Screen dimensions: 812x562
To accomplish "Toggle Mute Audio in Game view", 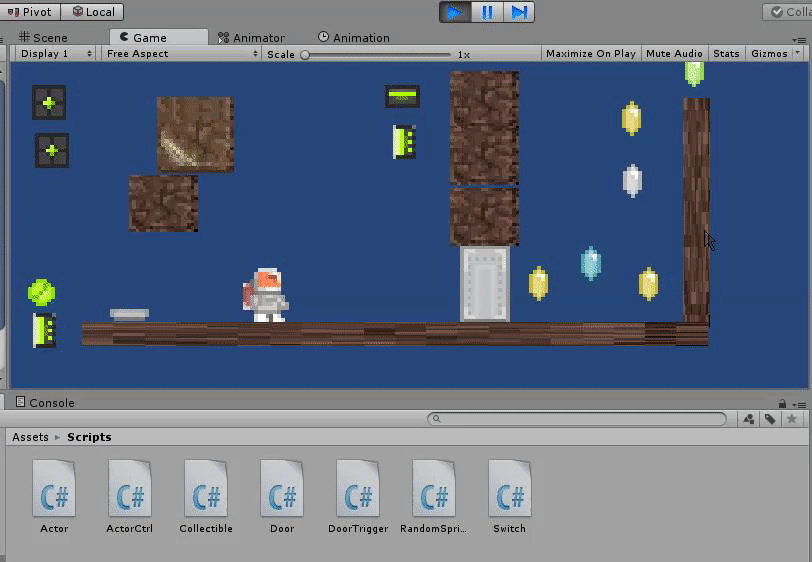I will [673, 53].
